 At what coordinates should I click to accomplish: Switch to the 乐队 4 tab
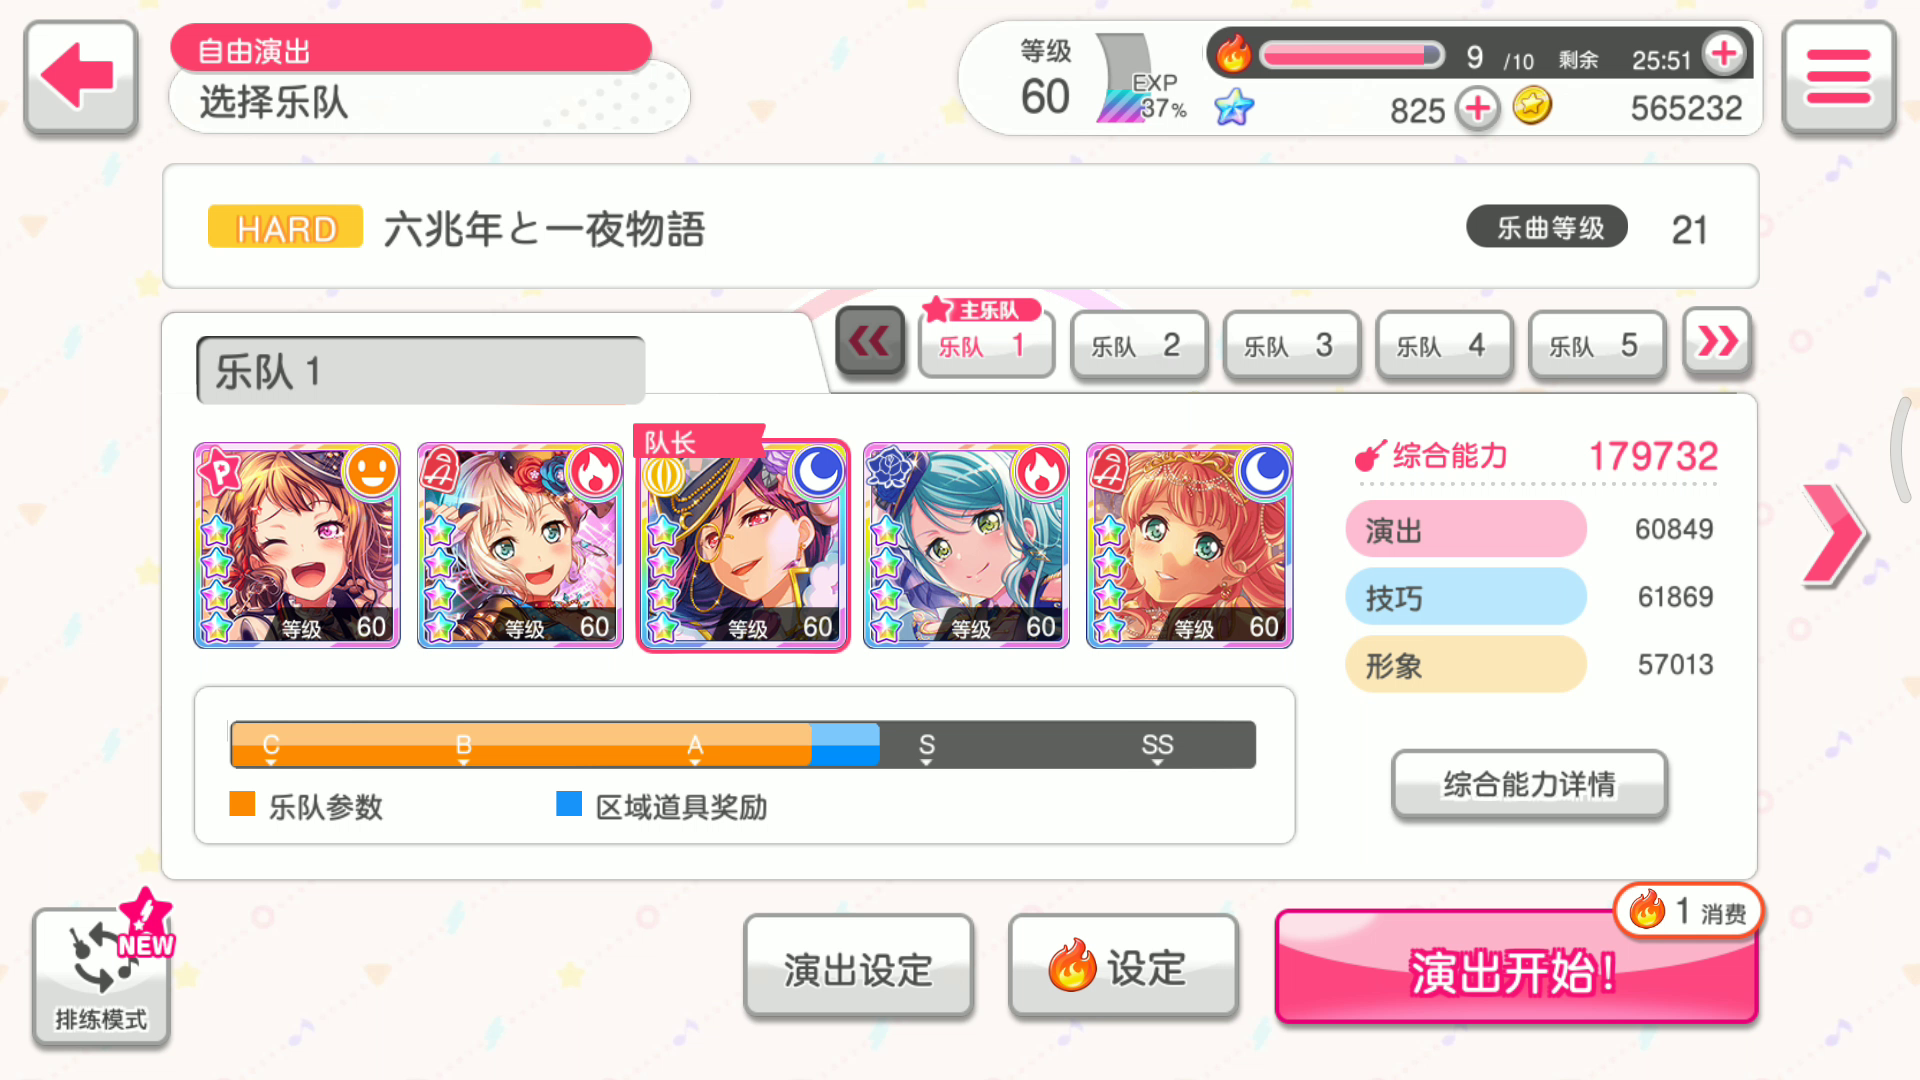point(1443,345)
